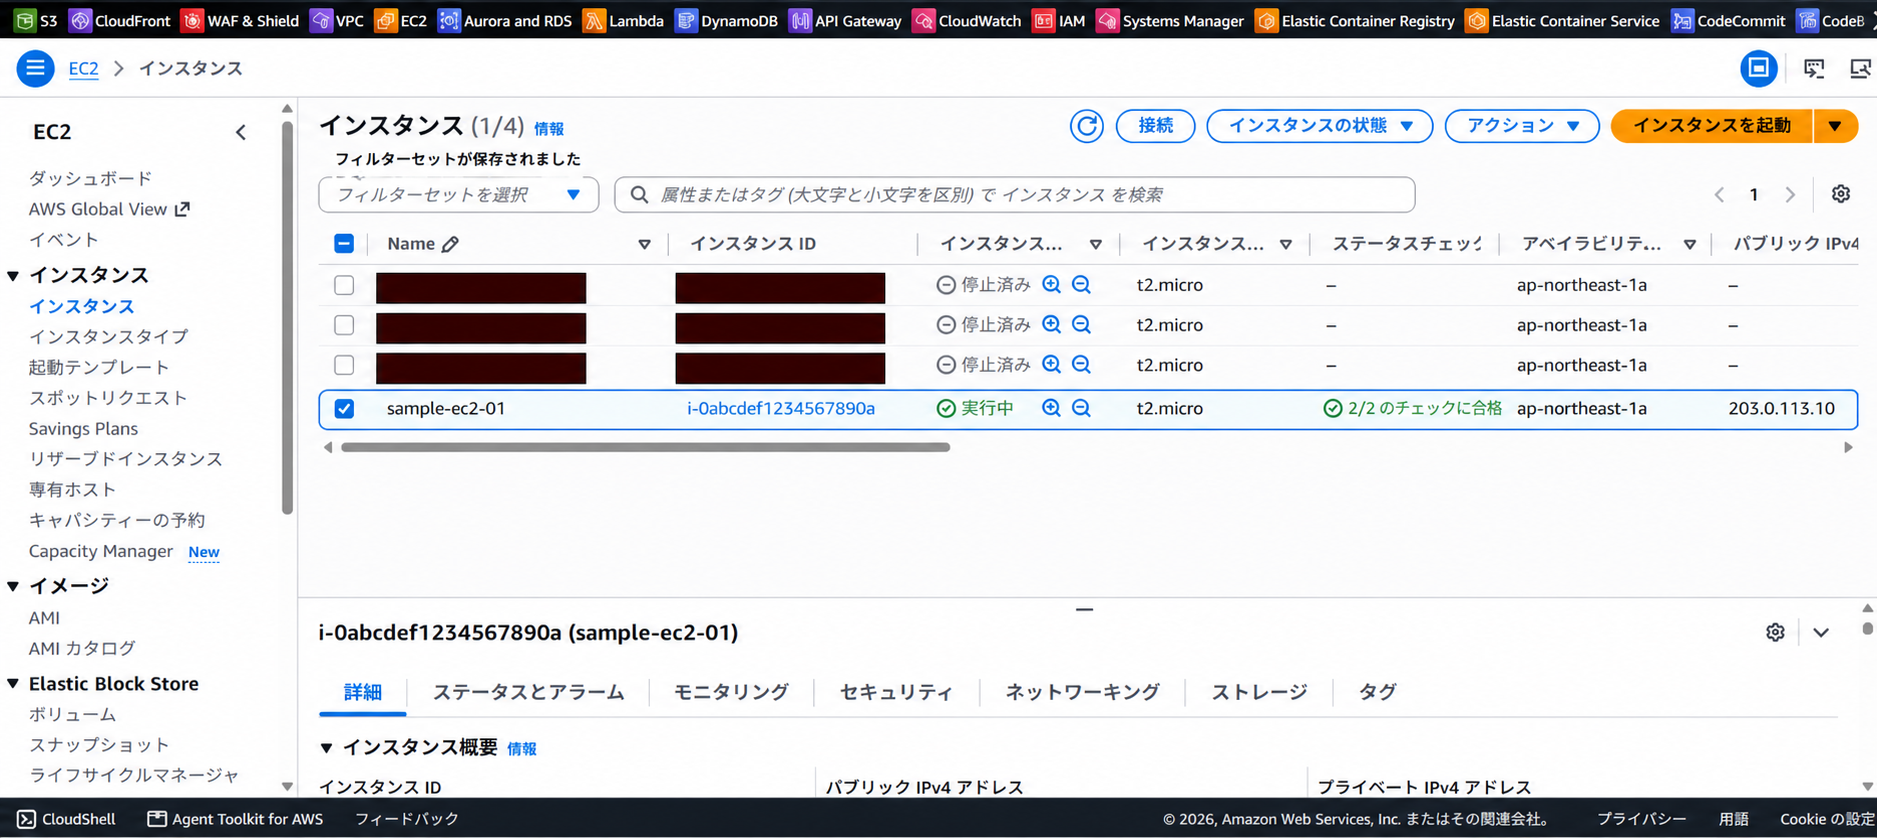Open the VPC shortcut icon
Image resolution: width=1877 pixels, height=838 pixels.
tap(321, 20)
